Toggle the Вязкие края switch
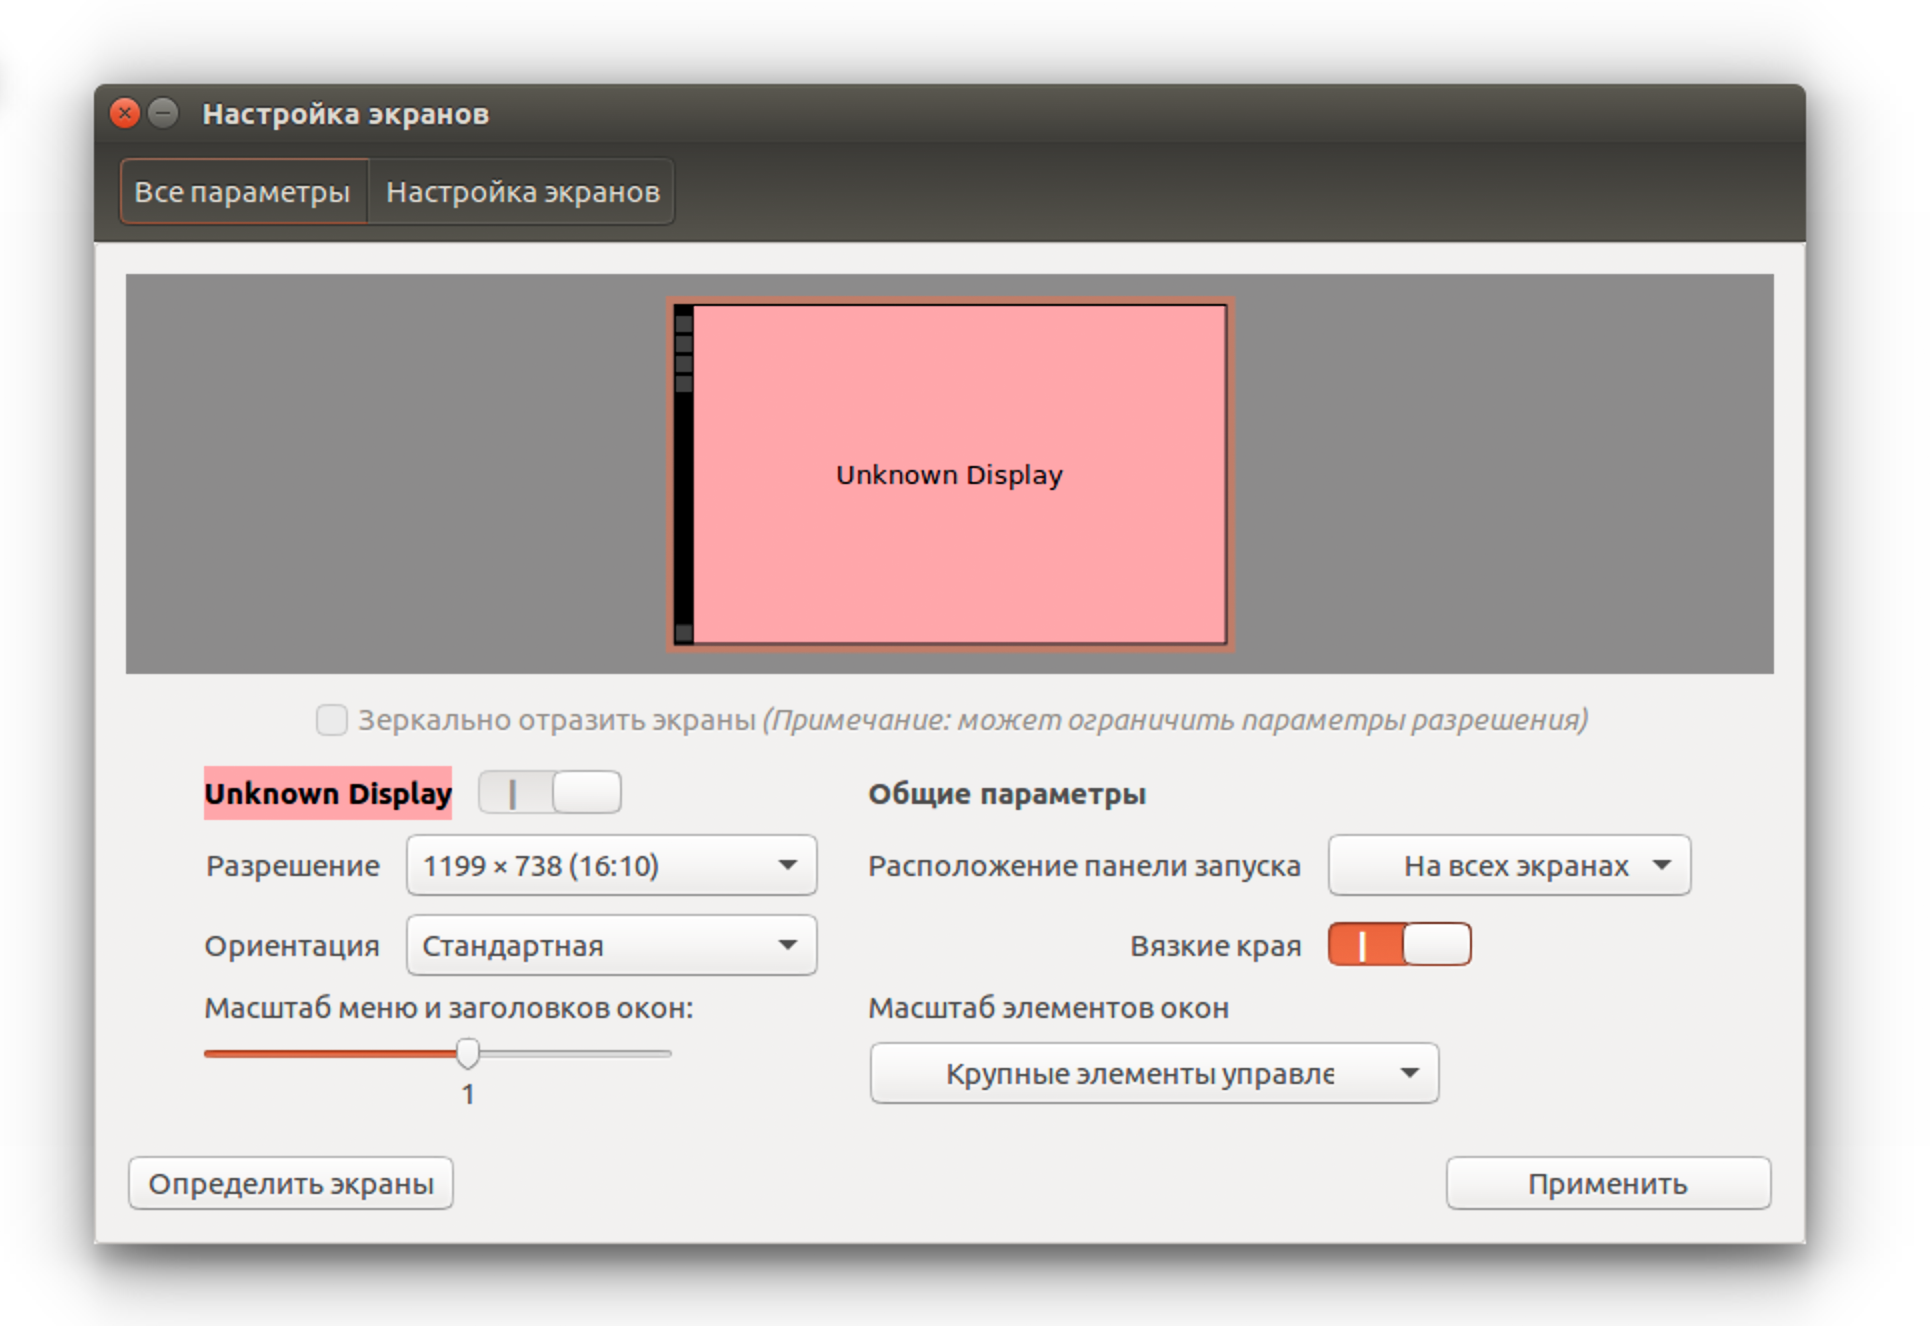This screenshot has height=1326, width=1930. (1399, 944)
